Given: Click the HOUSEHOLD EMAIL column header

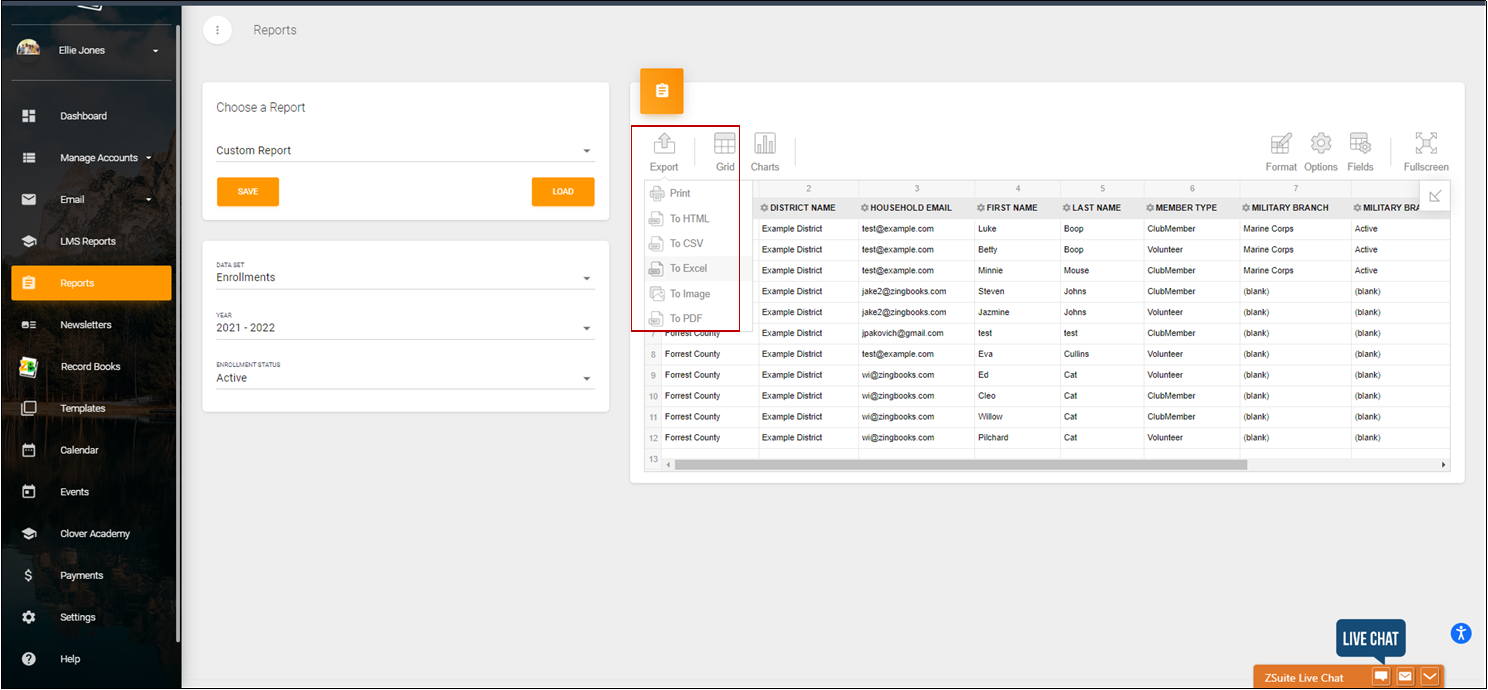Looking at the screenshot, I should tap(916, 208).
